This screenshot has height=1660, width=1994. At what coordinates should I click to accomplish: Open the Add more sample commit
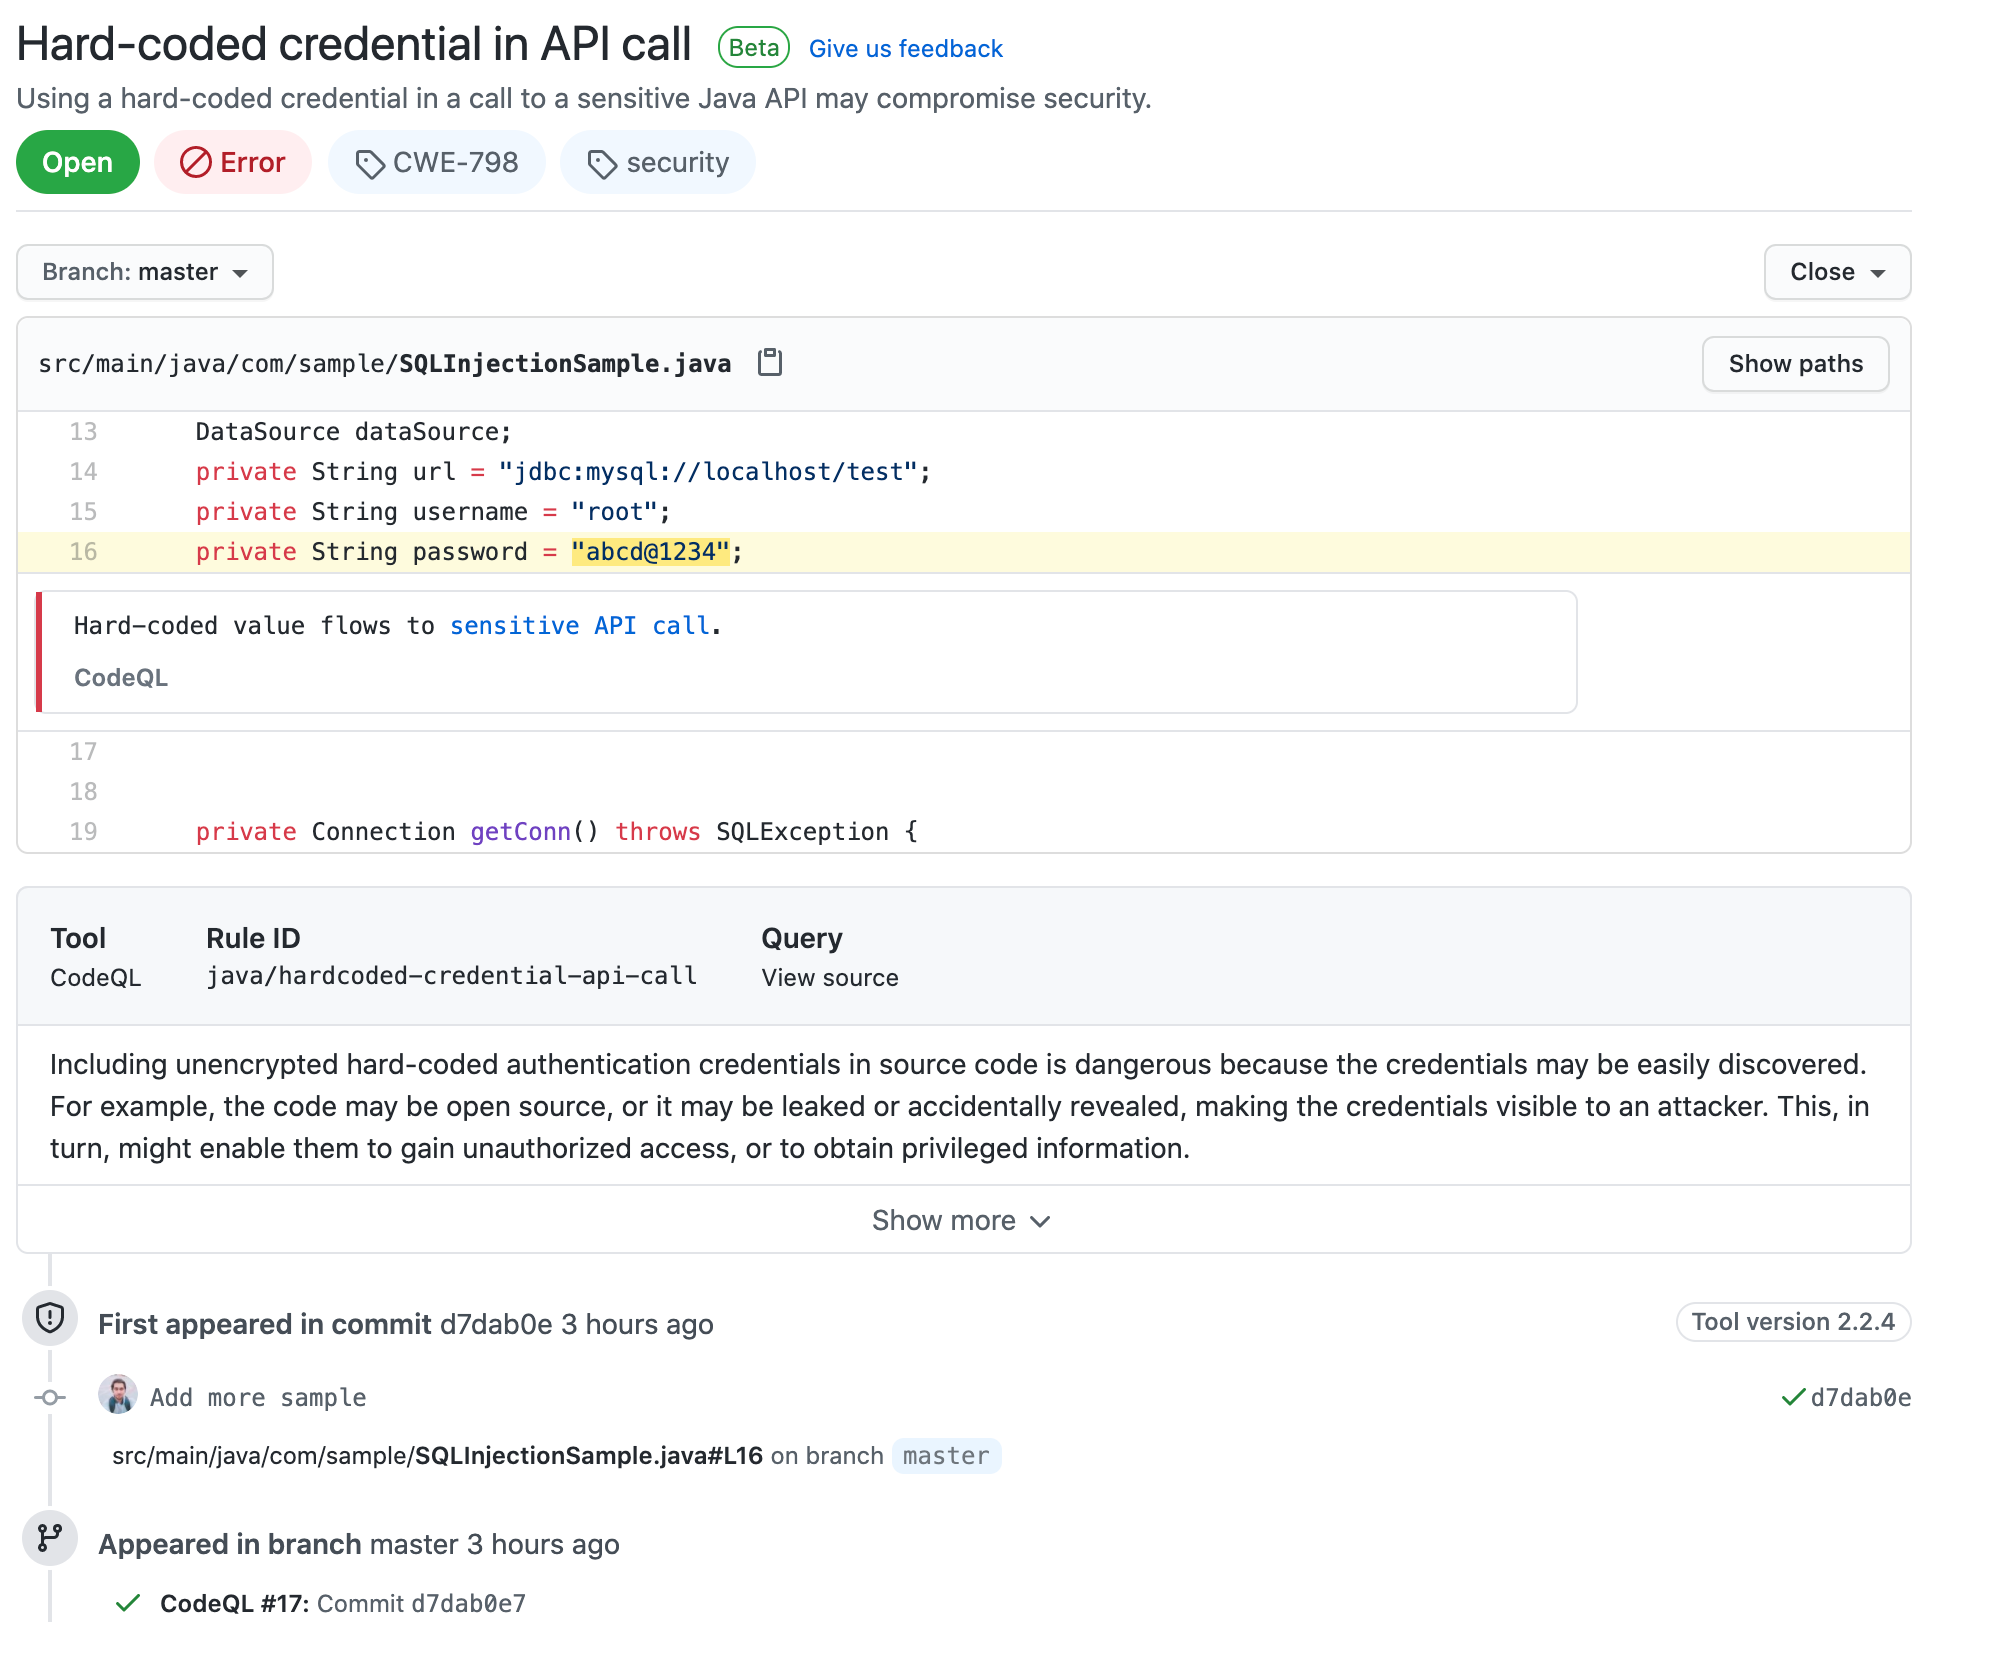pyautogui.click(x=258, y=1398)
